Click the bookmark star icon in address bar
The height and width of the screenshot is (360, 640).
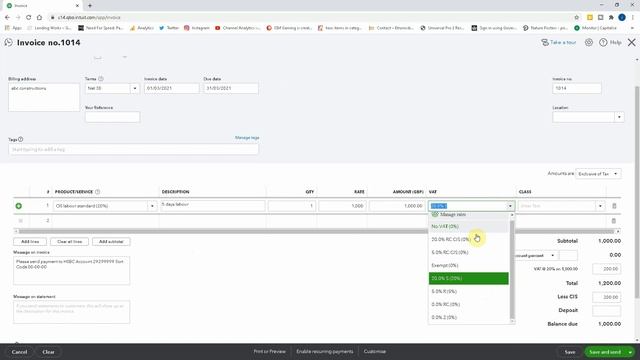click(576, 18)
